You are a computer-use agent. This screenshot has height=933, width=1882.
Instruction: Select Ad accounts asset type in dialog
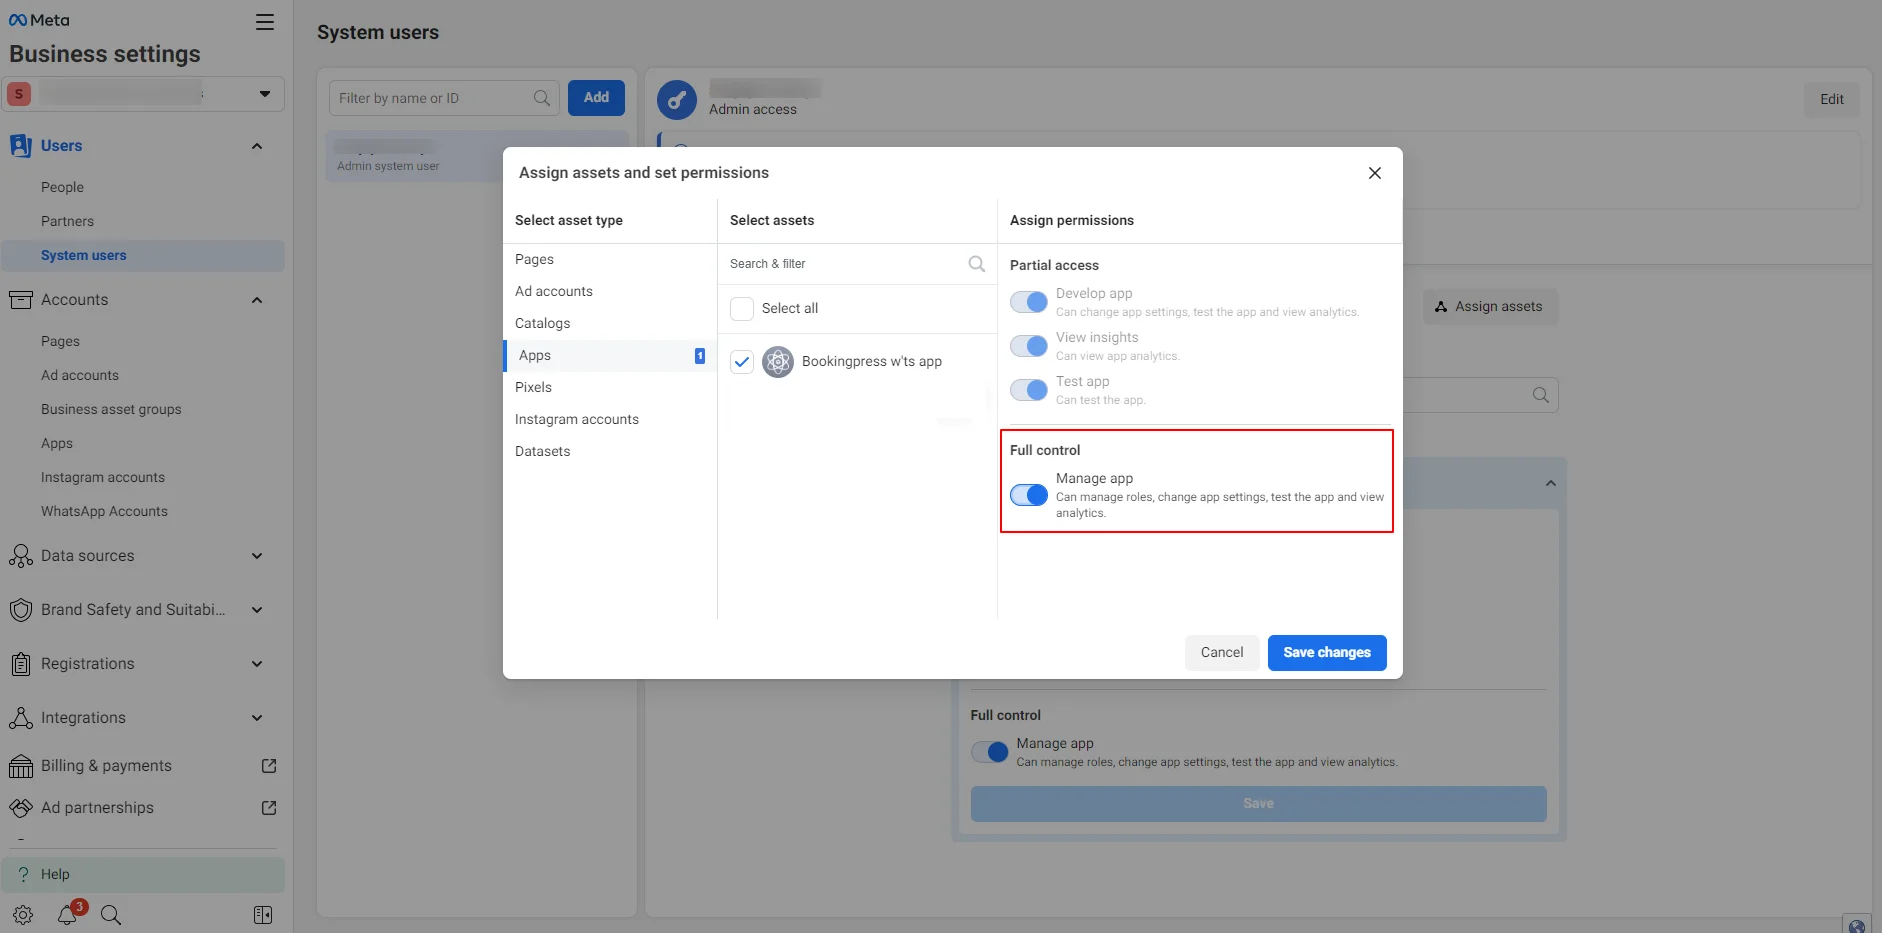[554, 291]
